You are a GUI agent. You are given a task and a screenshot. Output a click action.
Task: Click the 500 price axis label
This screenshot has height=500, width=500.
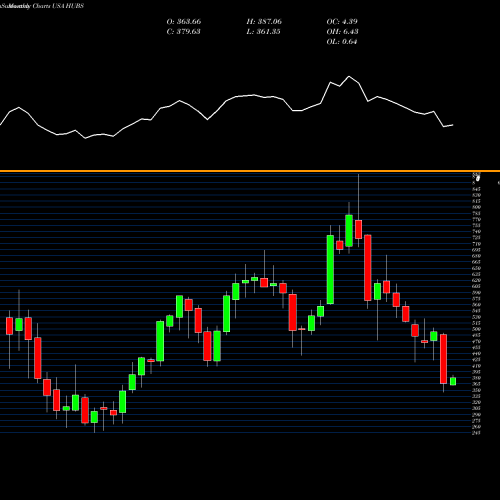(476, 329)
